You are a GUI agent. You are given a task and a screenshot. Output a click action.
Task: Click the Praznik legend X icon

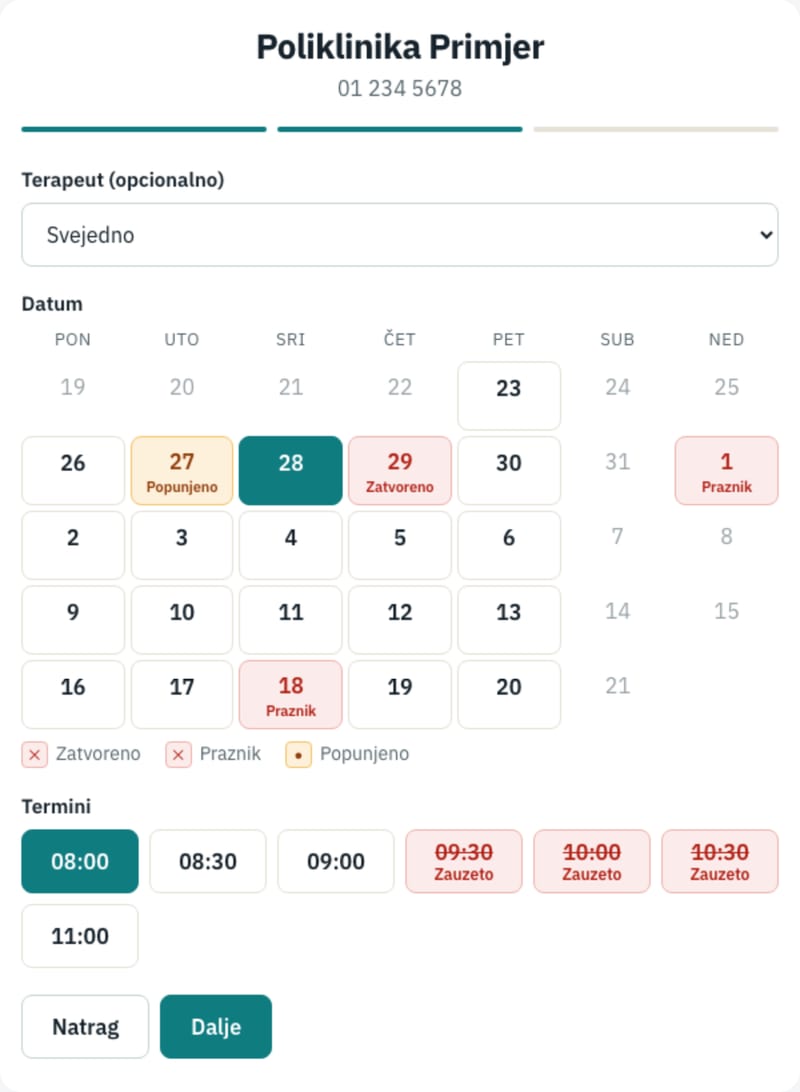[x=178, y=754]
